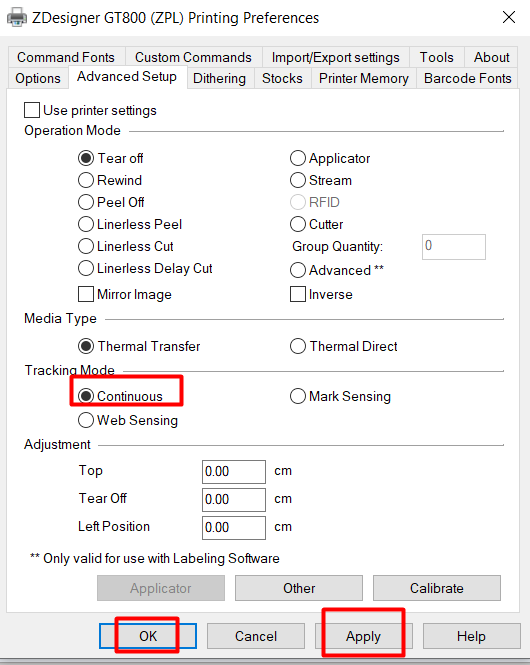
Task: Click the Other button
Action: tap(299, 588)
